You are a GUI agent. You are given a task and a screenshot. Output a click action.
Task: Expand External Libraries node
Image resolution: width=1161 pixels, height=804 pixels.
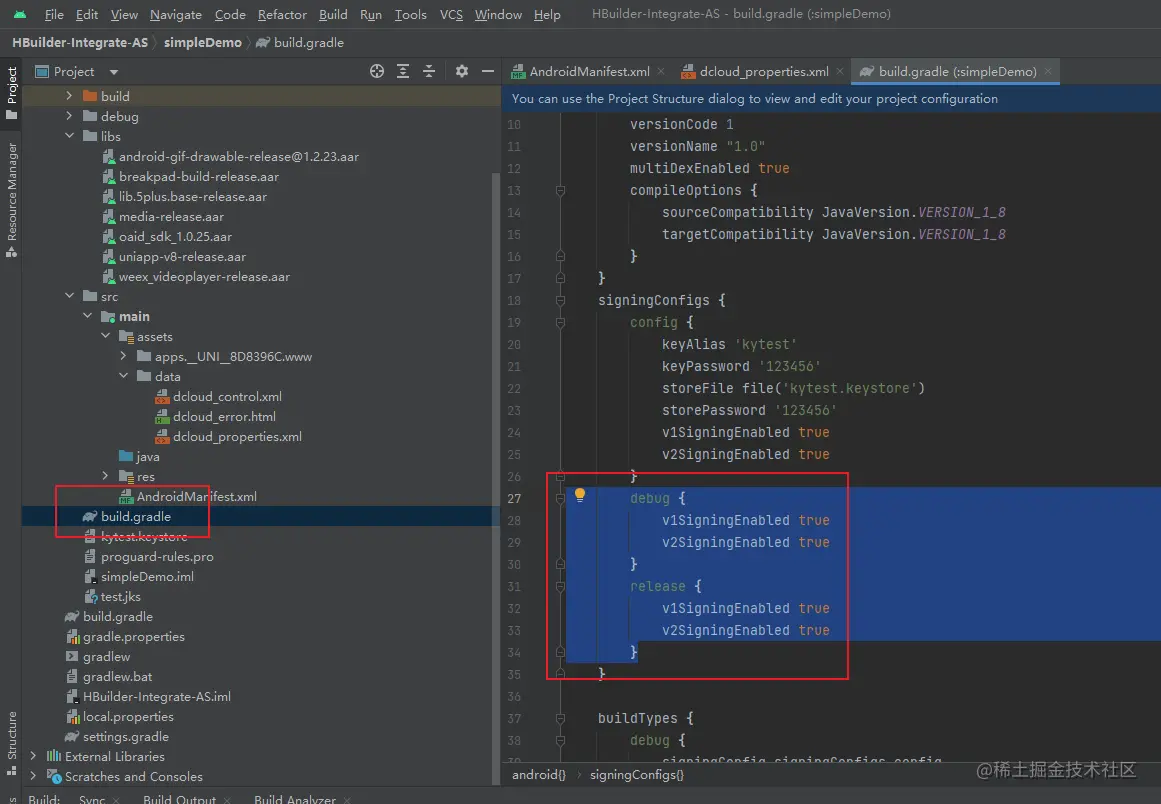tap(33, 756)
